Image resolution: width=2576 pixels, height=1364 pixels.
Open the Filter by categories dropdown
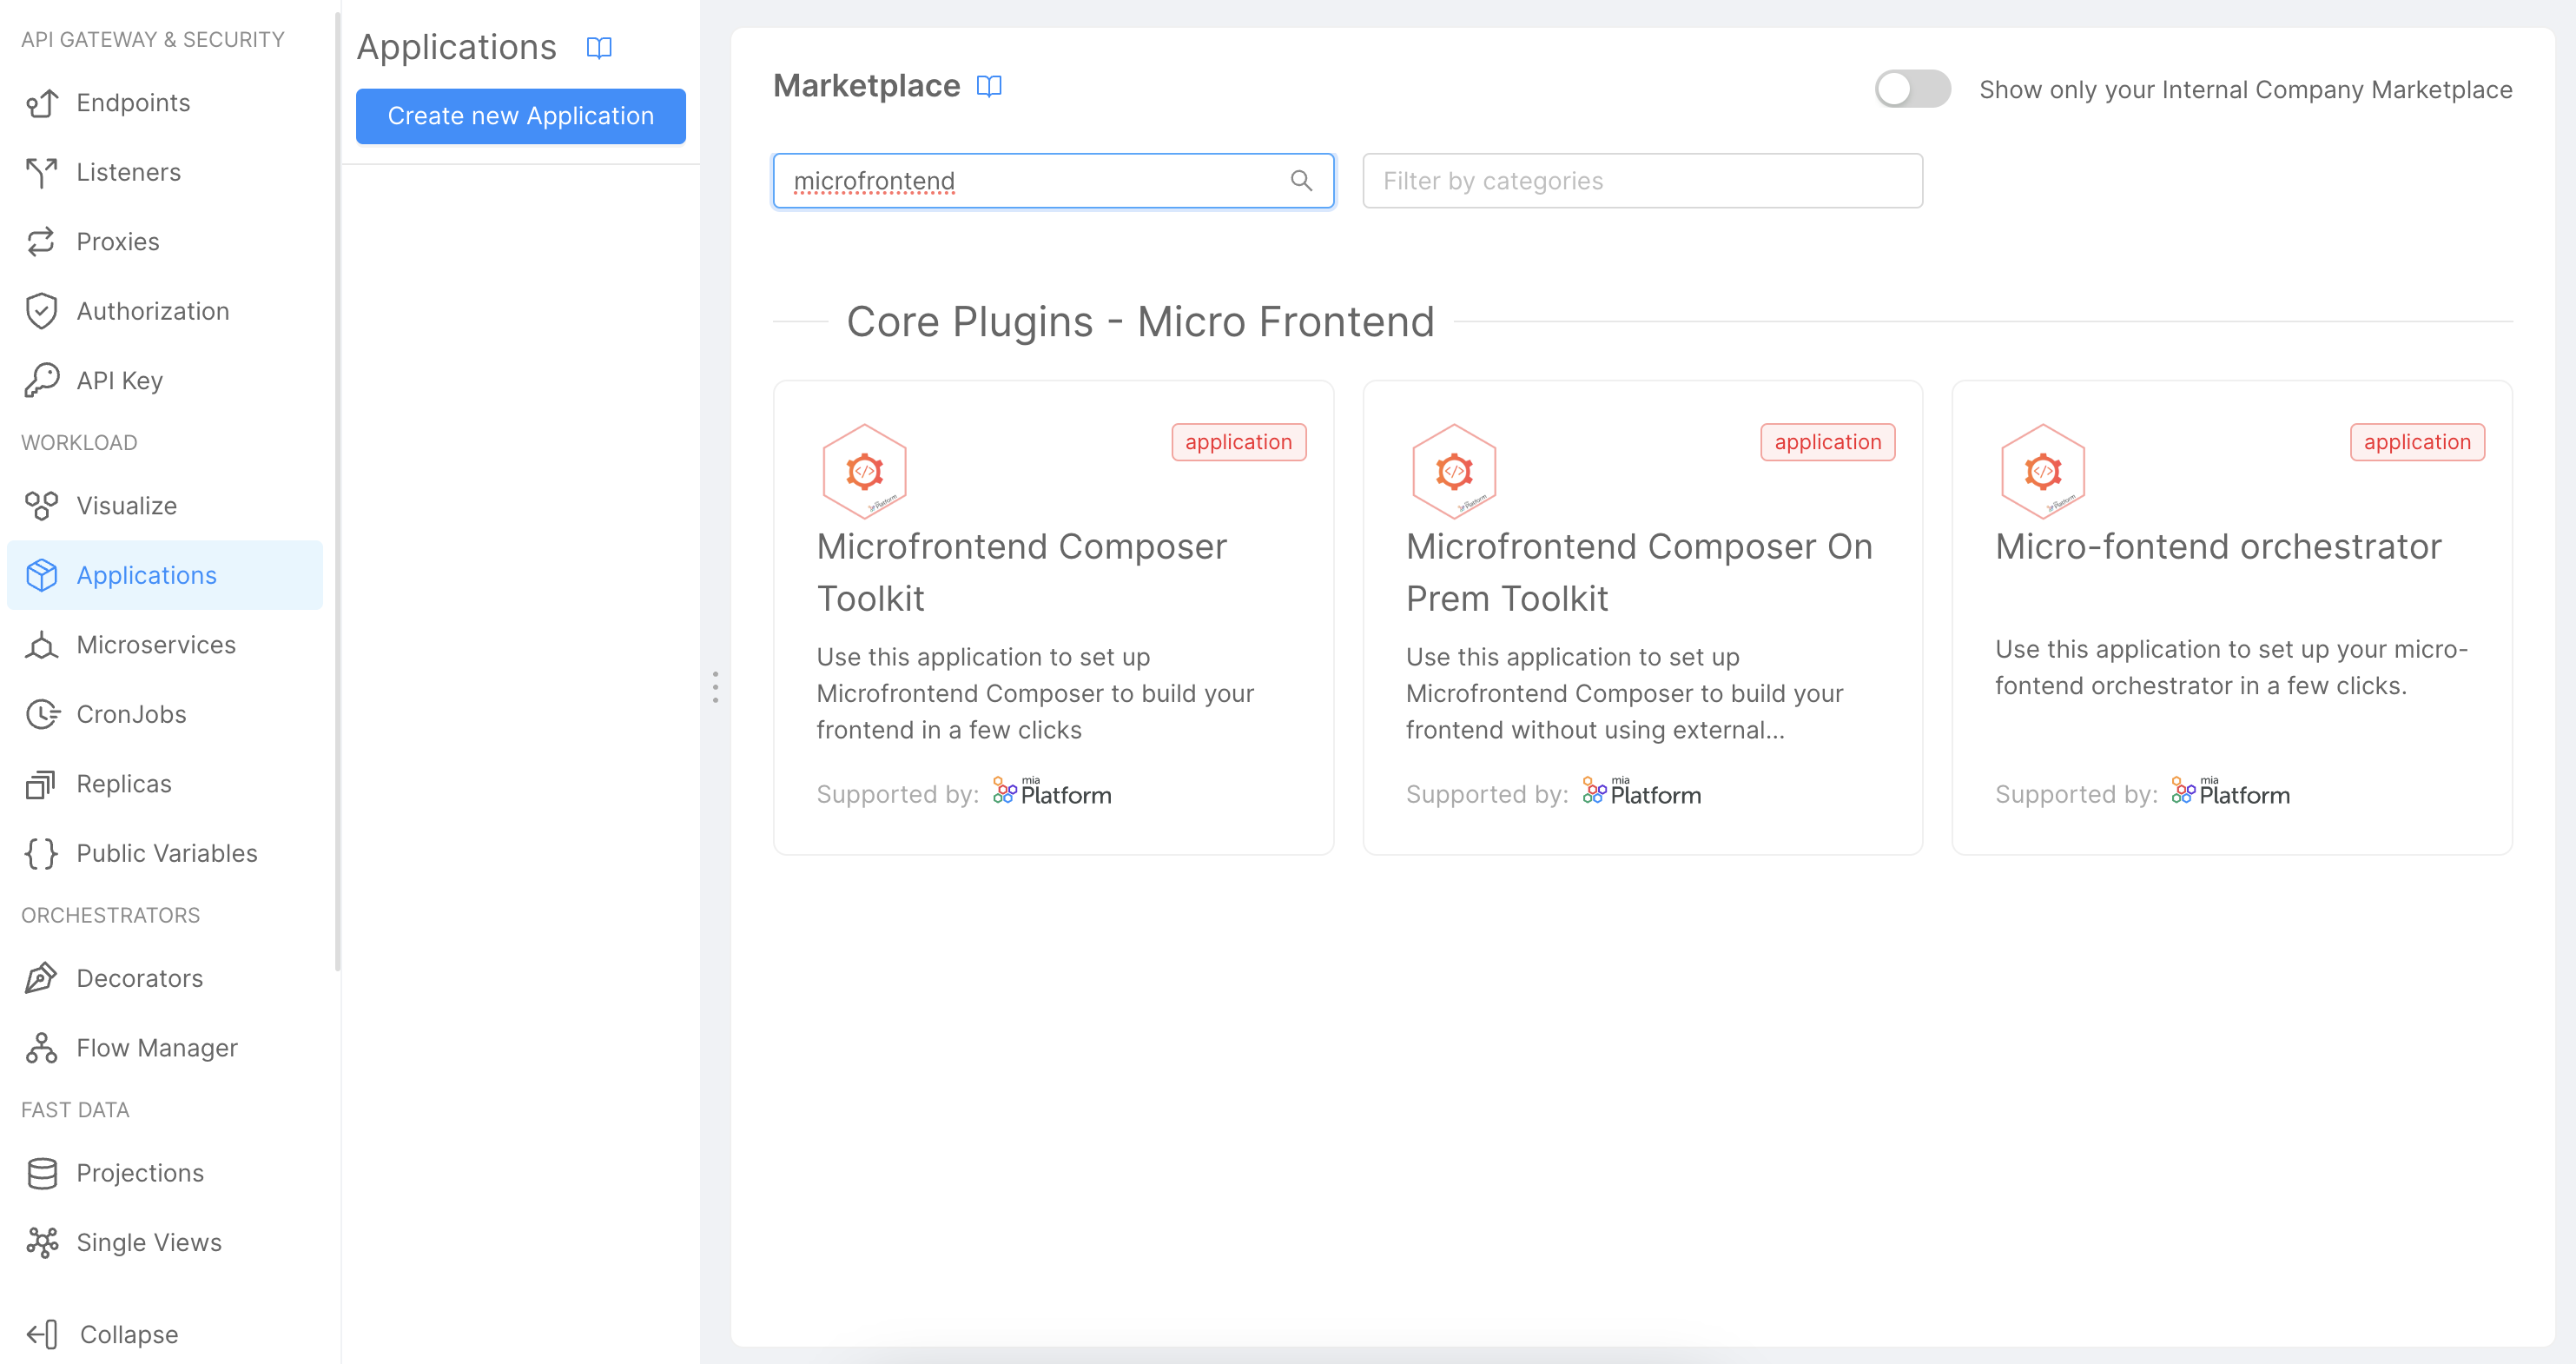[1641, 181]
